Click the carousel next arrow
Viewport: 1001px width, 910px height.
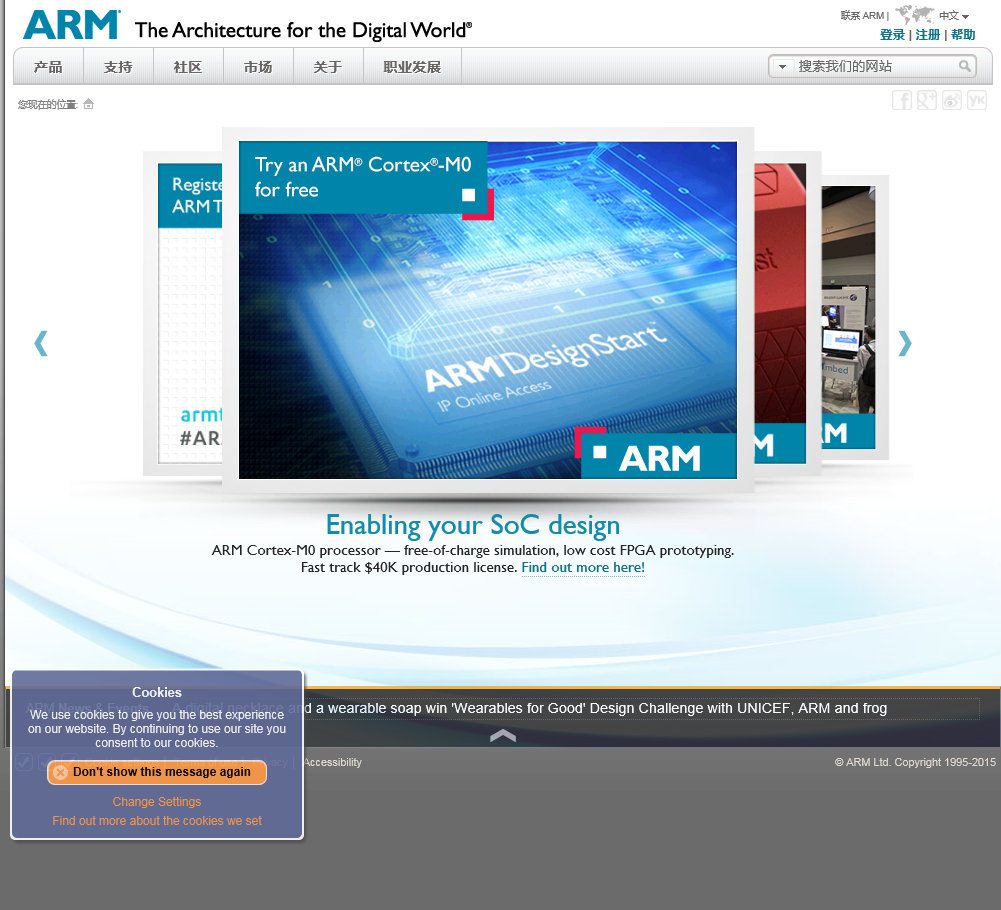point(905,343)
